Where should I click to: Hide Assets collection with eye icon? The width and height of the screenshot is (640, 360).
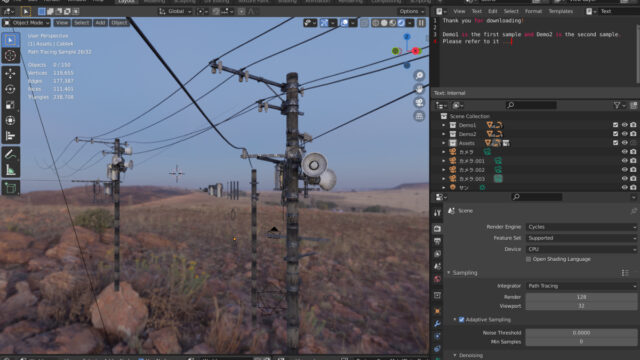(x=624, y=143)
